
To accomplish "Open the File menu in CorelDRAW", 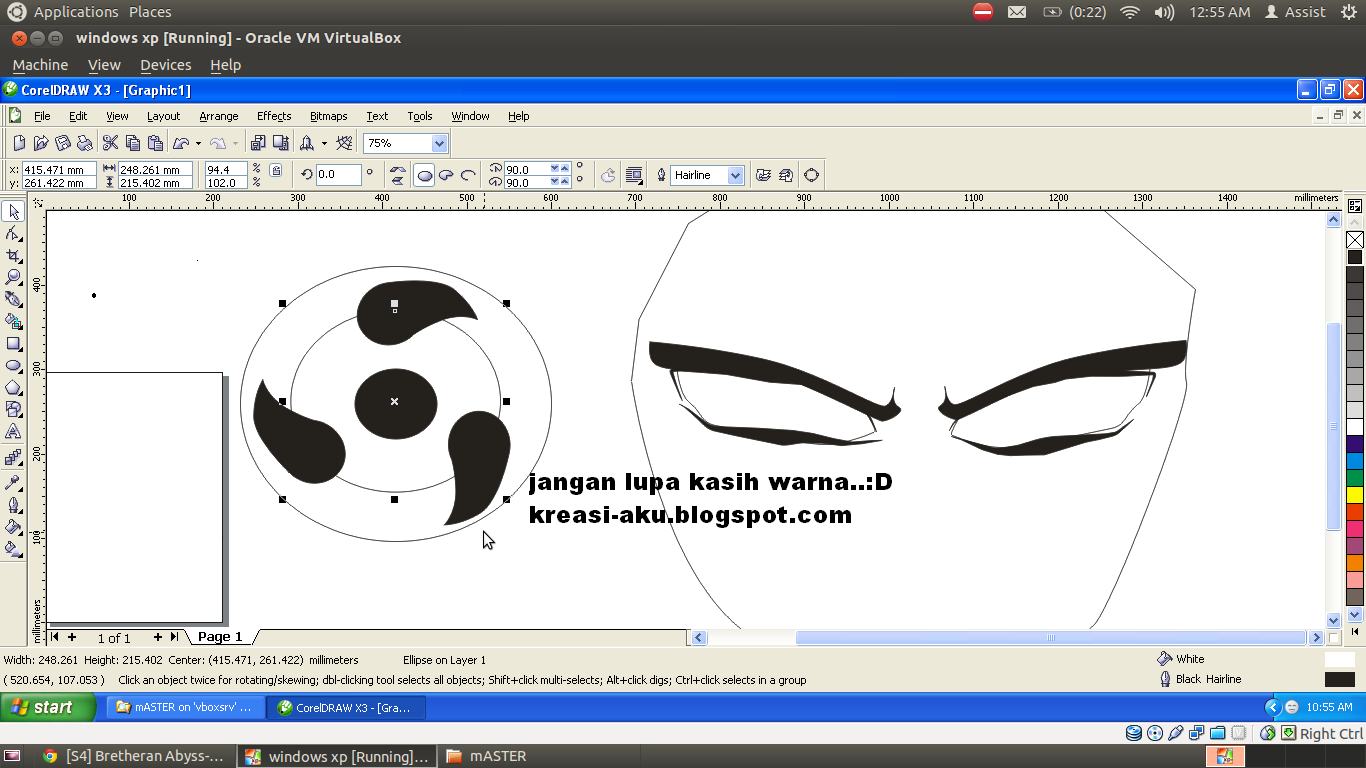I will pos(42,116).
